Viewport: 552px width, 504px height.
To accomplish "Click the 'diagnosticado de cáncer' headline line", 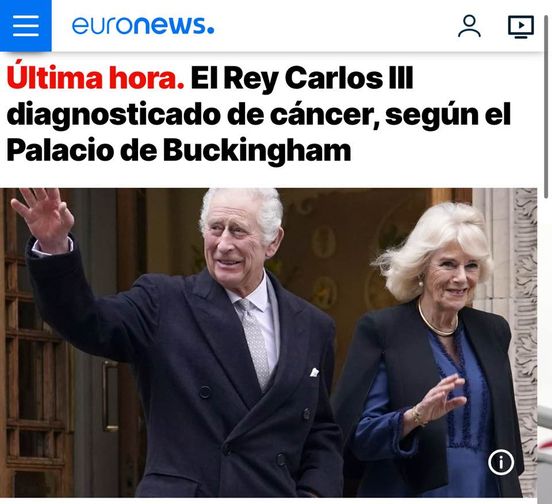I will pyautogui.click(x=190, y=115).
